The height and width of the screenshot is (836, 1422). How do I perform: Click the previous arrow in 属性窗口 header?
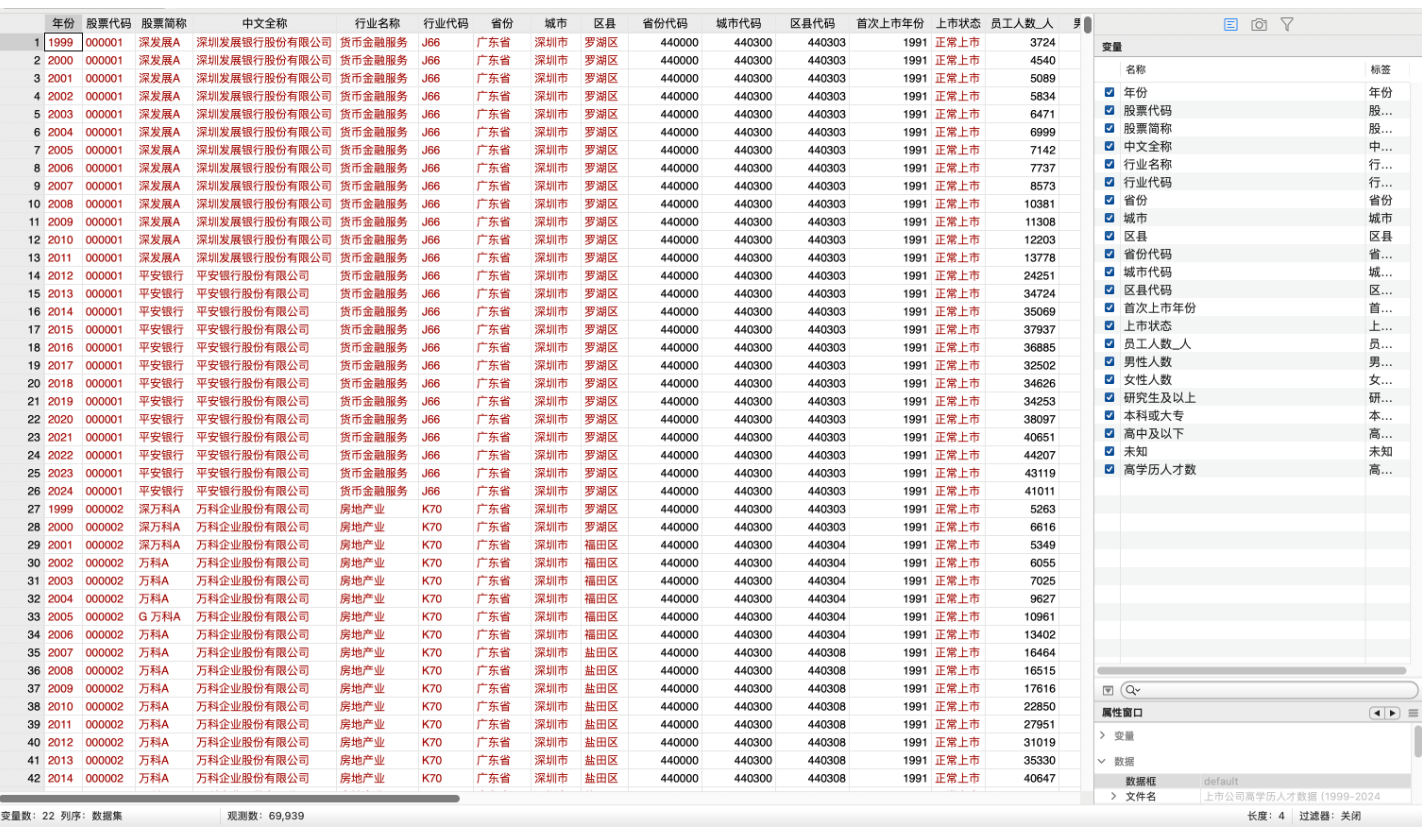point(1377,713)
